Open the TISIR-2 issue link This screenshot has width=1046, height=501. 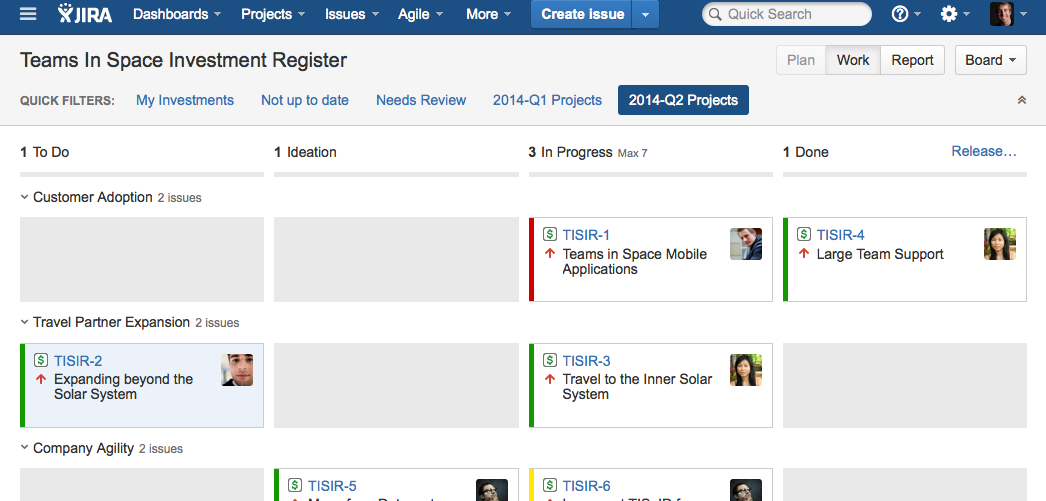coord(78,361)
